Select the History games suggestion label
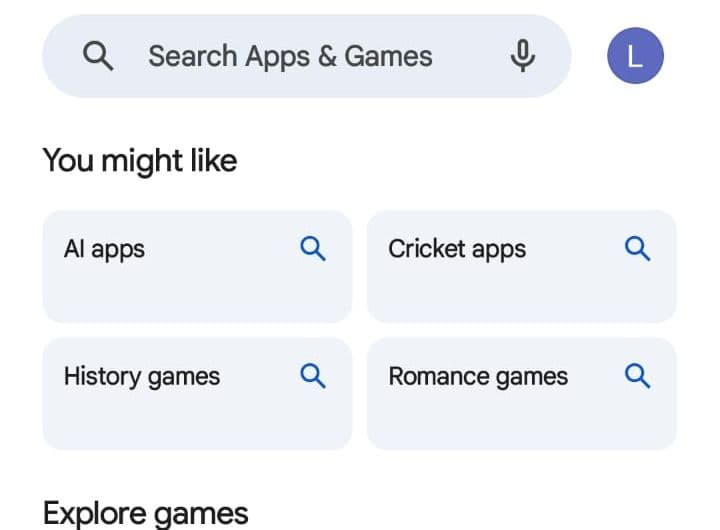720x530 pixels. [x=142, y=377]
